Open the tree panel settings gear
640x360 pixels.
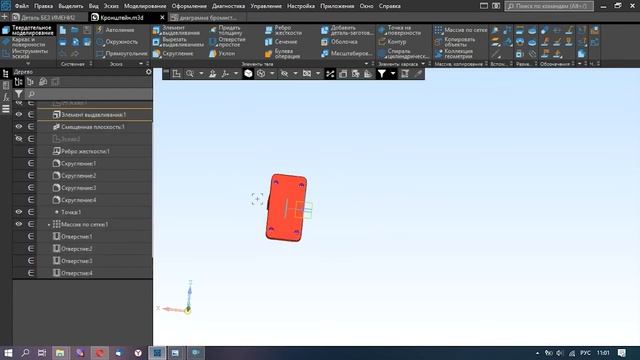(x=149, y=72)
